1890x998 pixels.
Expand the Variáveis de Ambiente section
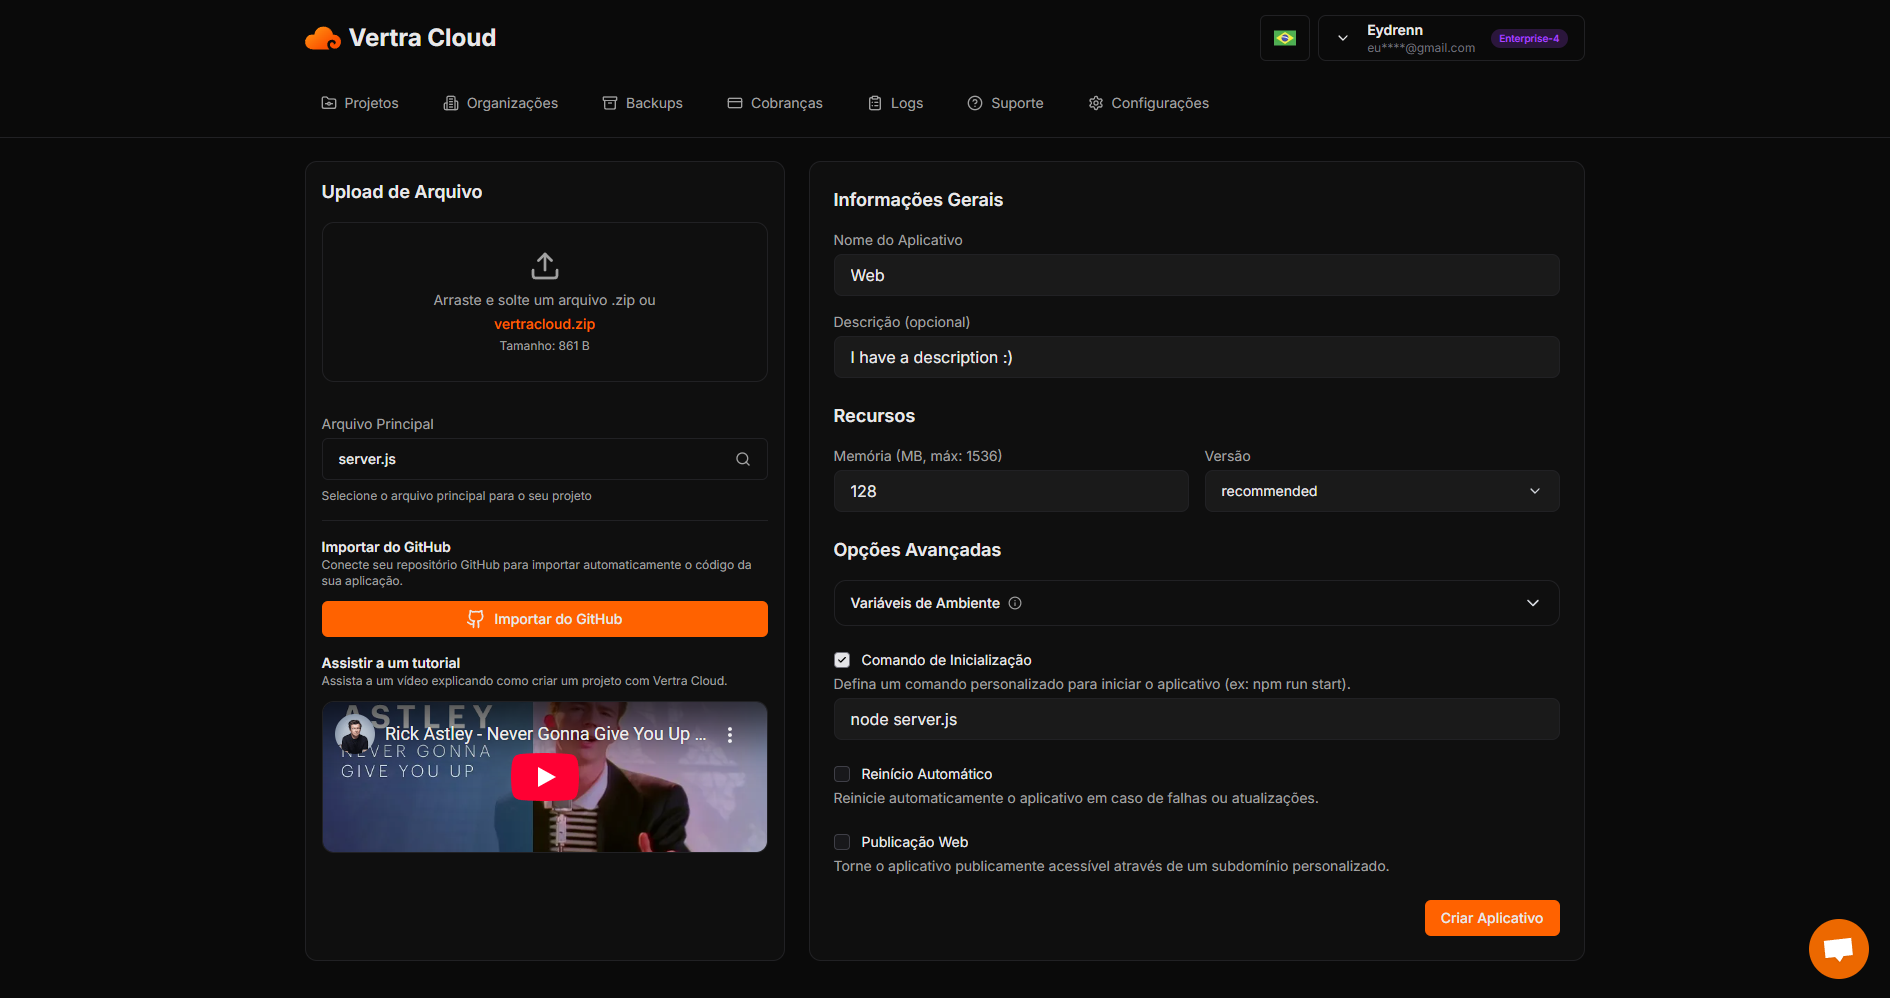[x=1197, y=603]
